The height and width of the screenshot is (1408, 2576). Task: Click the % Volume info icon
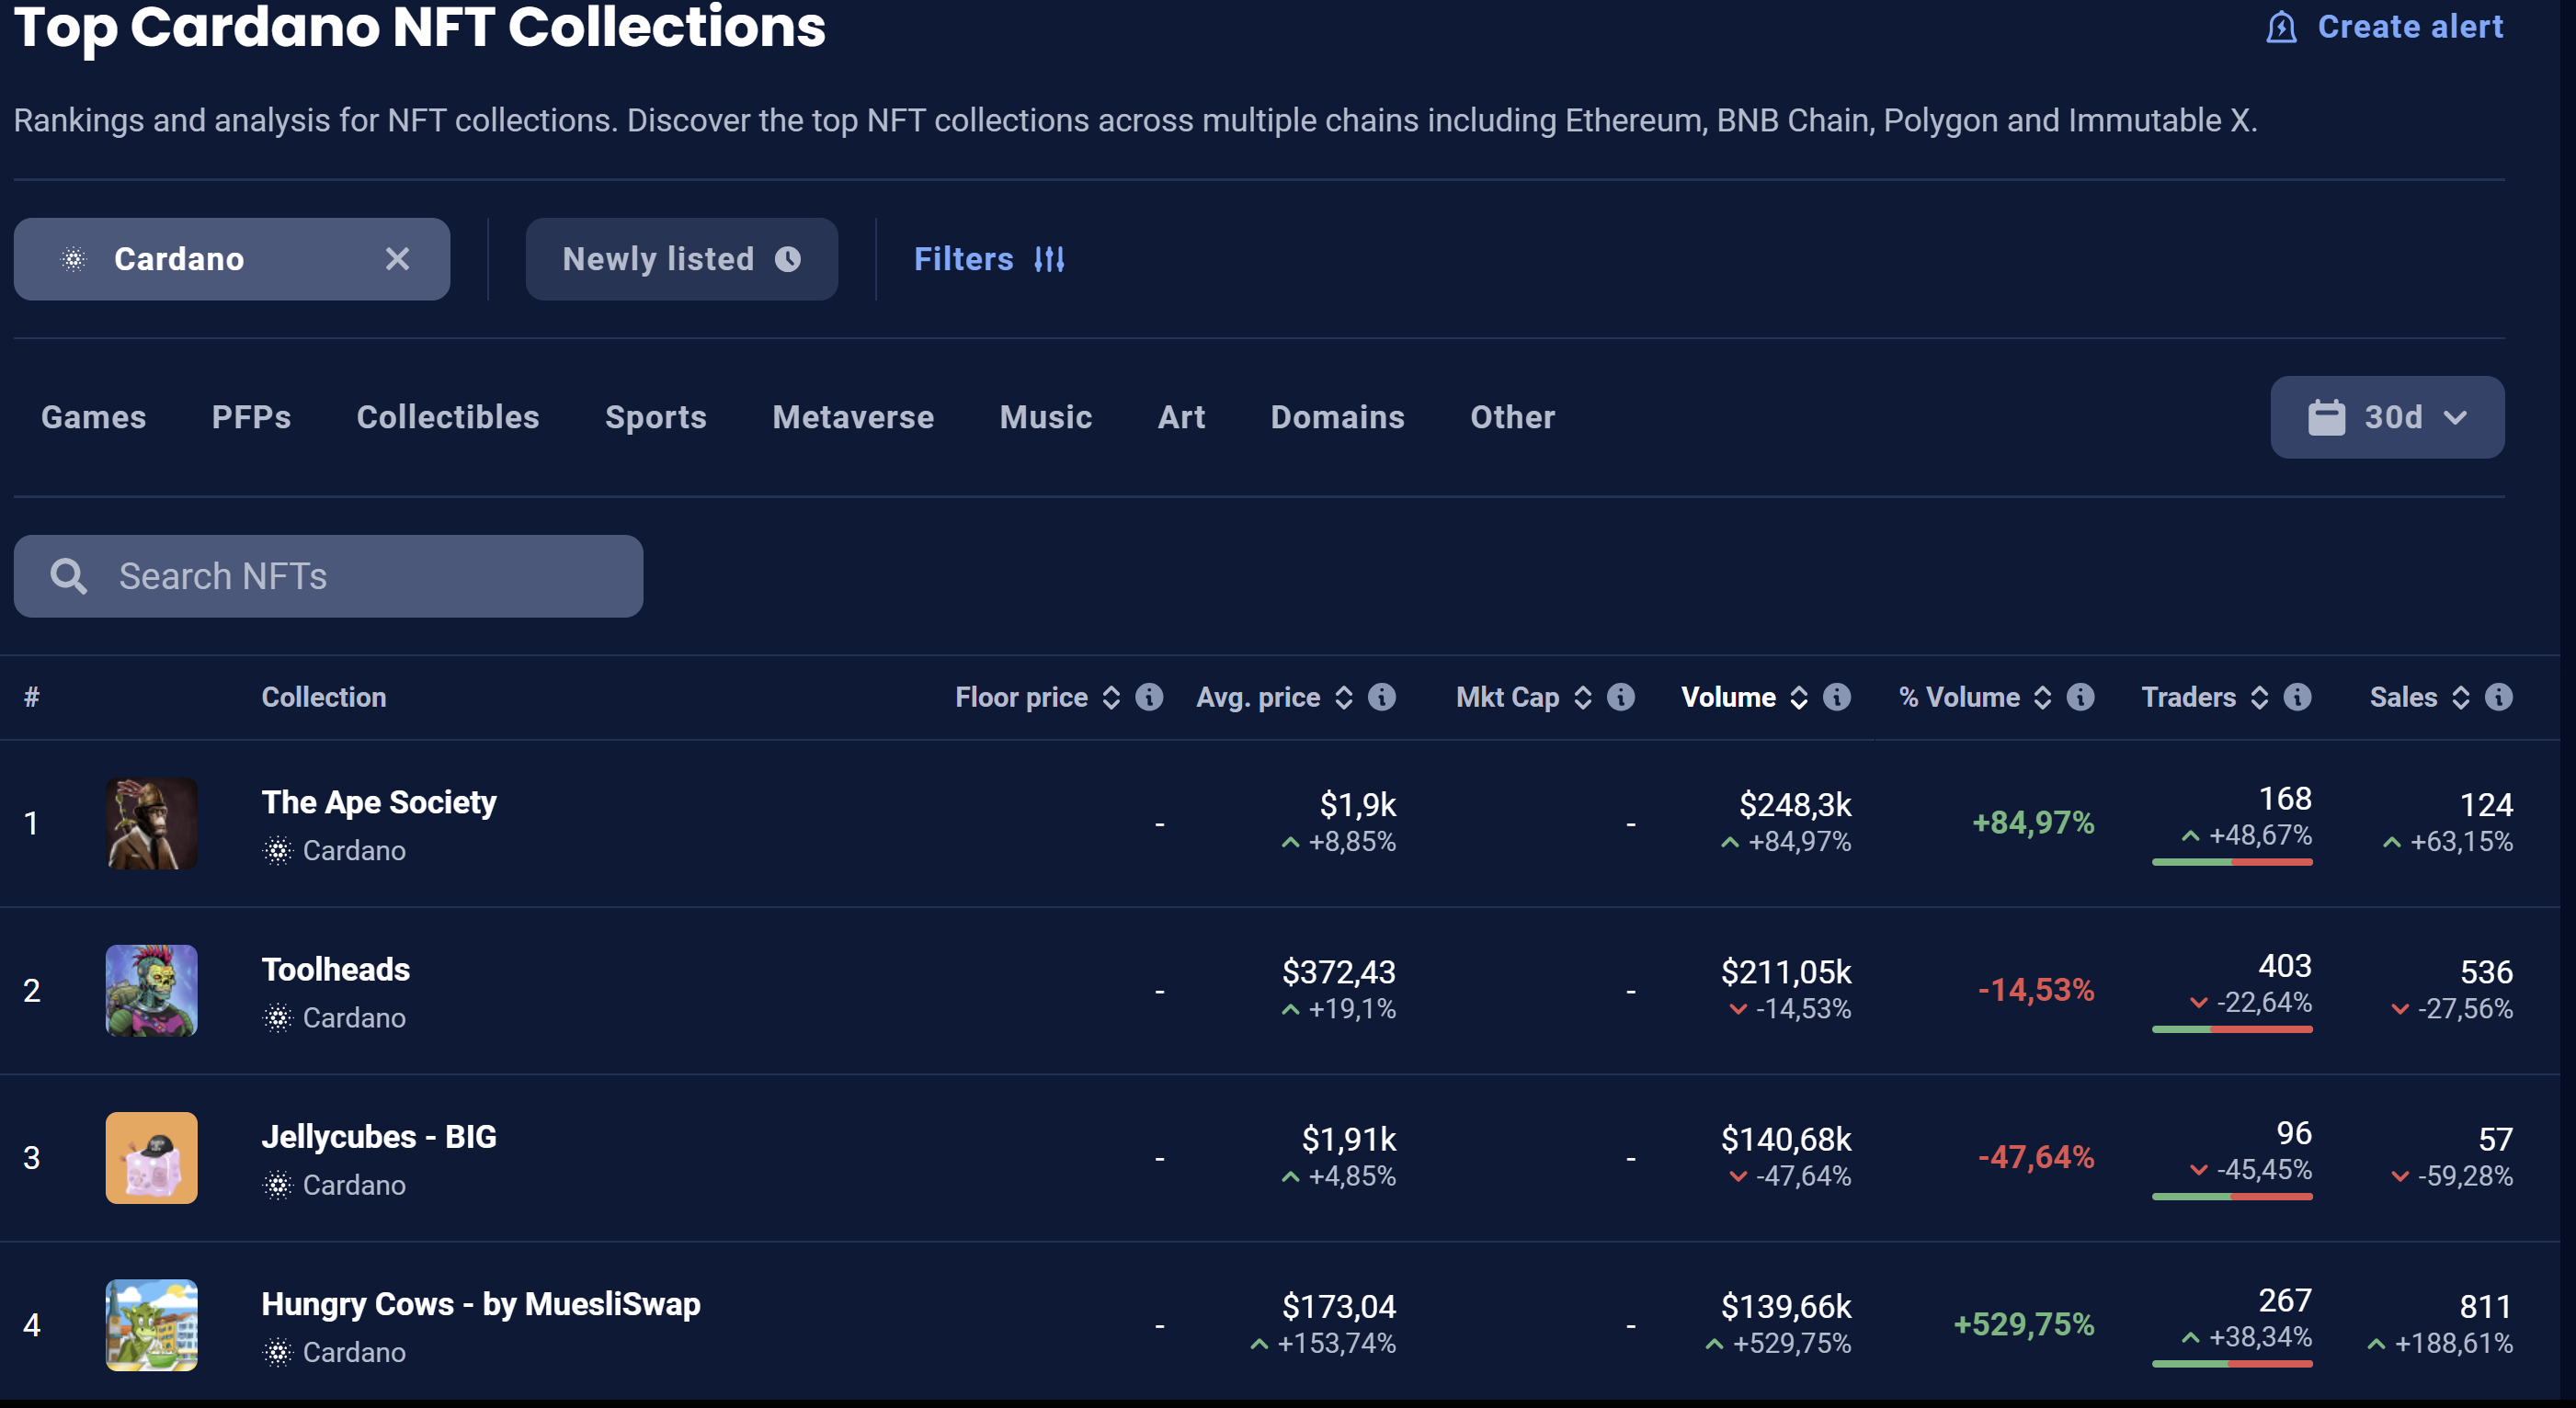click(x=2081, y=697)
